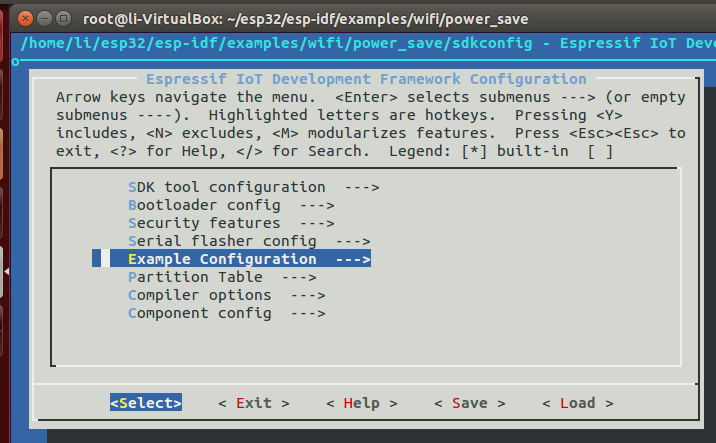Click the terminal title bar path text
This screenshot has height=443, width=716.
(x=305, y=19)
